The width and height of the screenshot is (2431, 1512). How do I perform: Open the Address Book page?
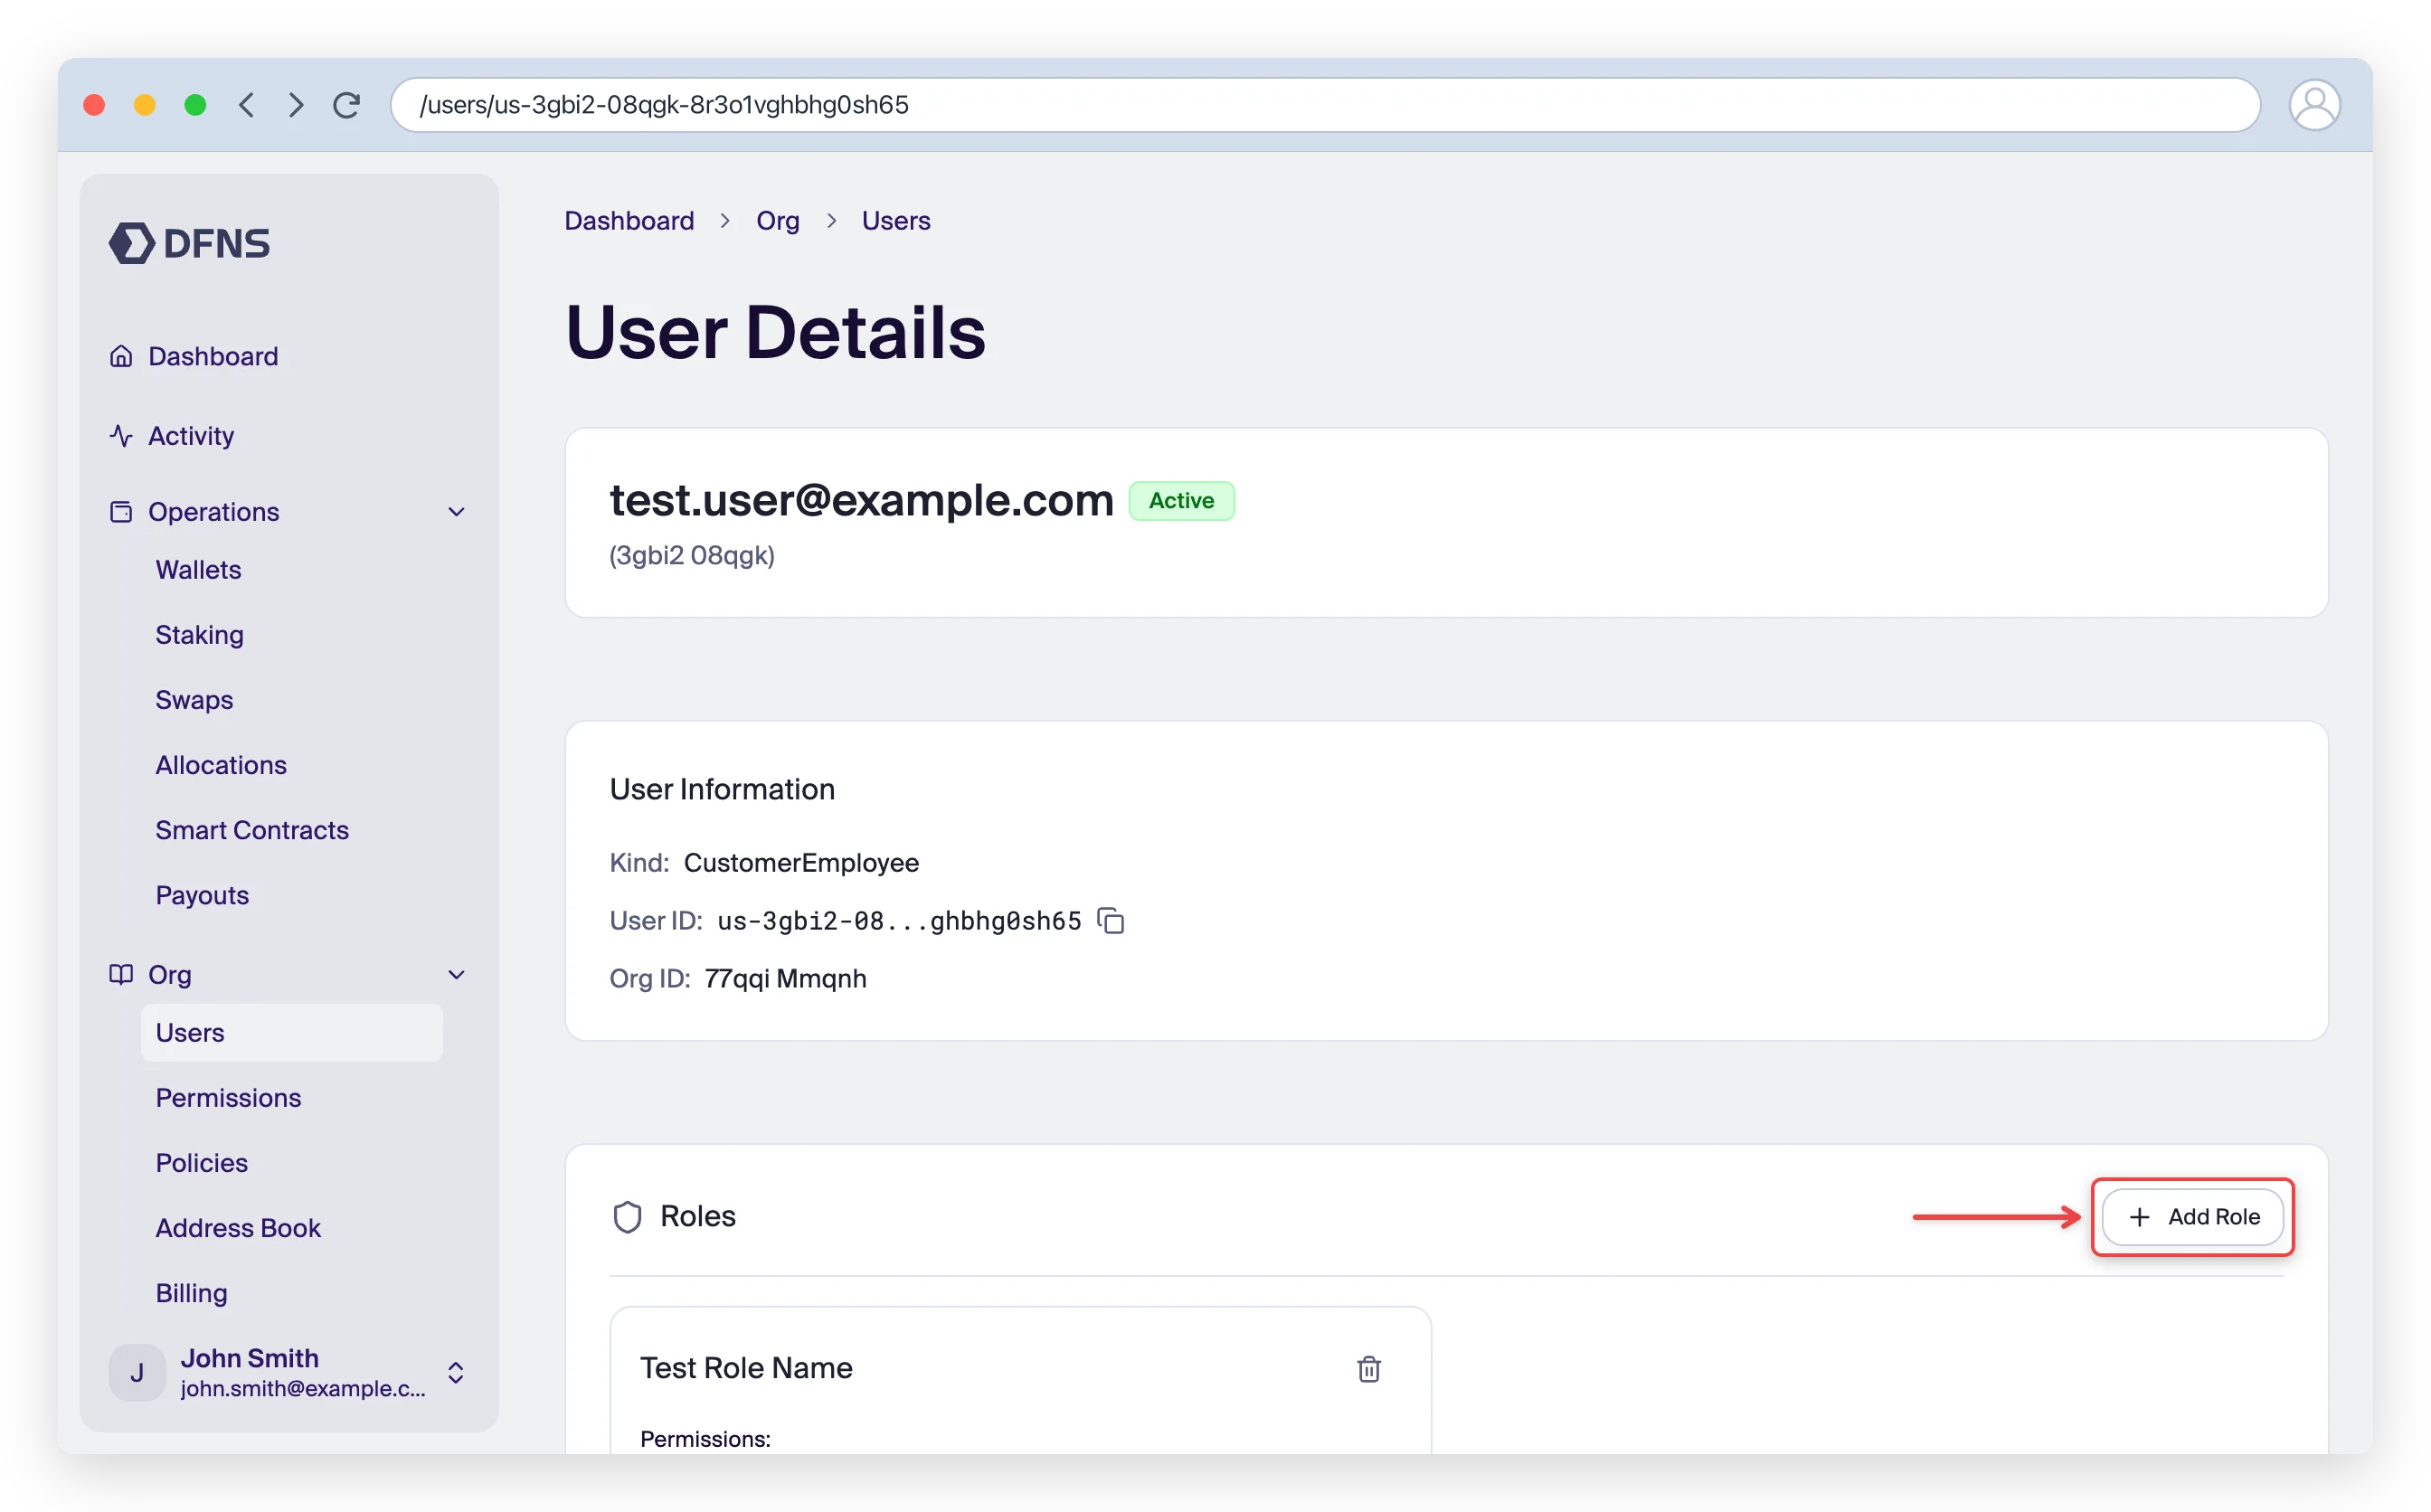(x=238, y=1228)
